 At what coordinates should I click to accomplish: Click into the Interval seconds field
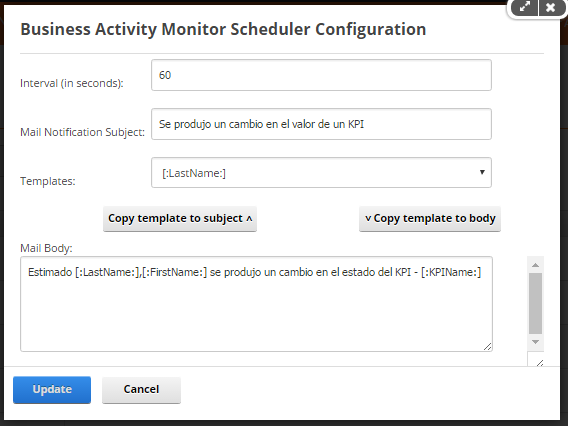[321, 75]
